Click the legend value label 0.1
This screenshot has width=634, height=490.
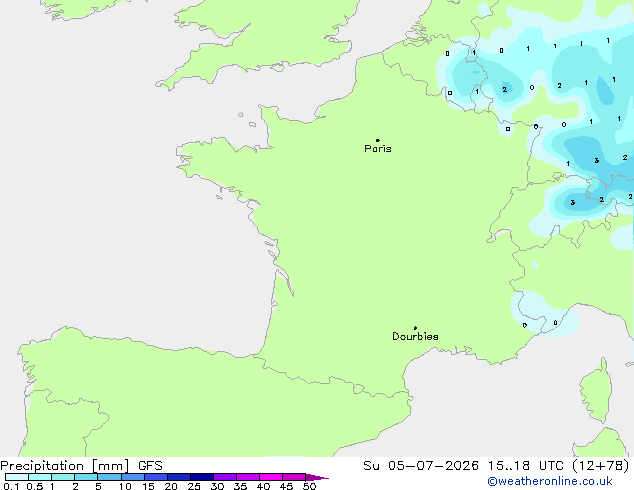pos(11,486)
